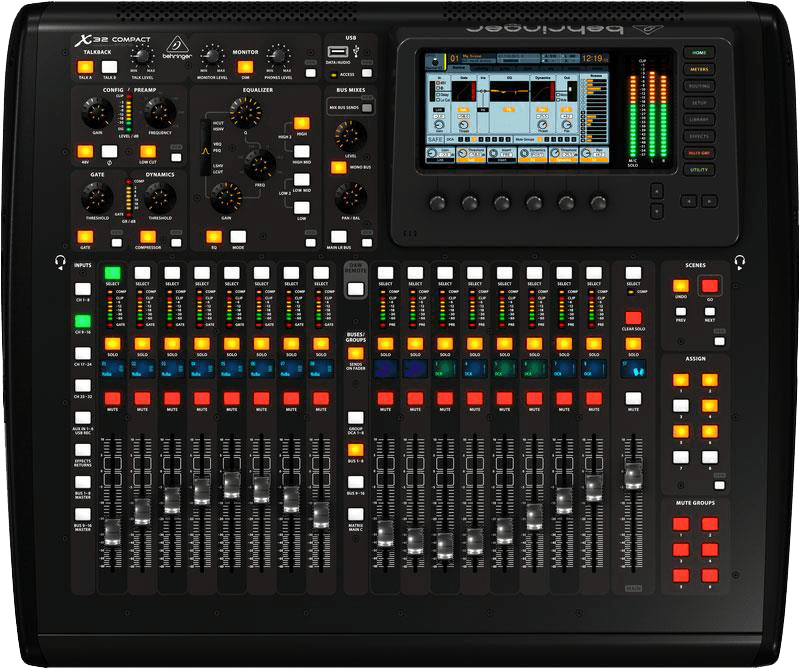Toggle the Sends on Fader button

(356, 354)
